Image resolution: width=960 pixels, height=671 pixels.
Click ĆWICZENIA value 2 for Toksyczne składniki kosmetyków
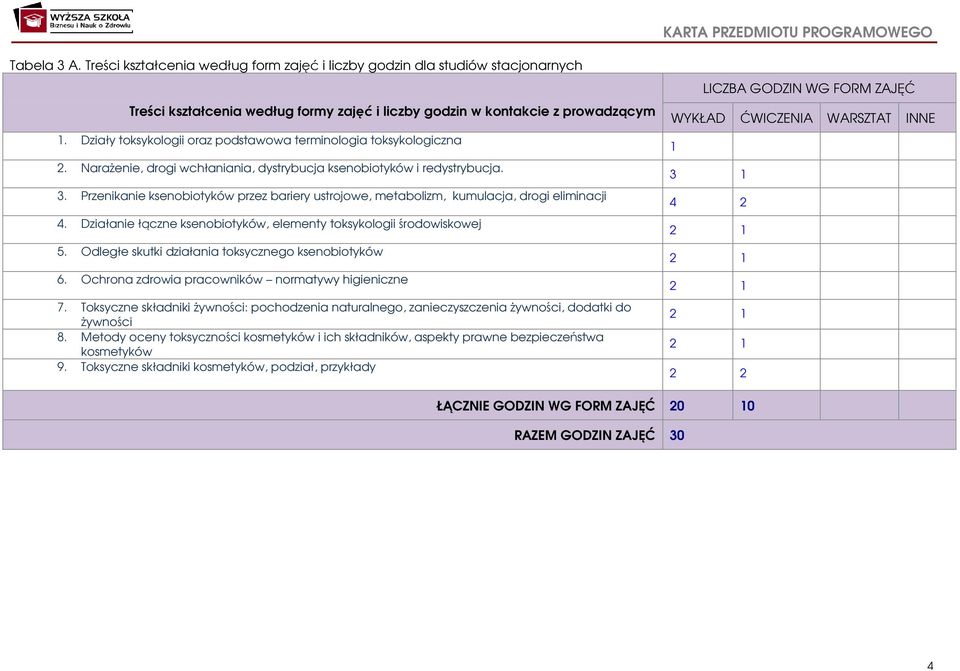(743, 373)
